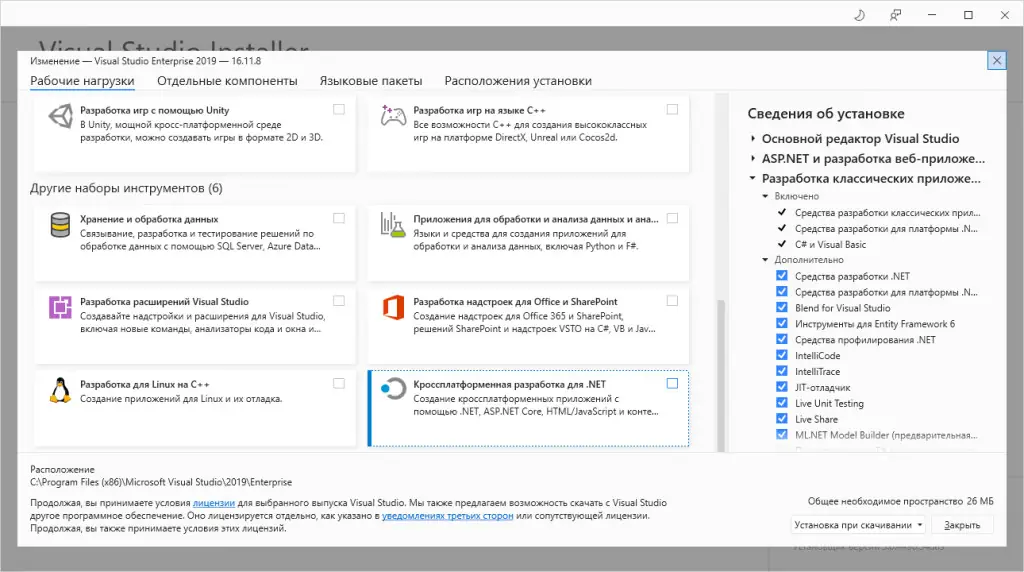Click the data science flask and chart icon
Screen dimensions: 1024x572
(393, 225)
